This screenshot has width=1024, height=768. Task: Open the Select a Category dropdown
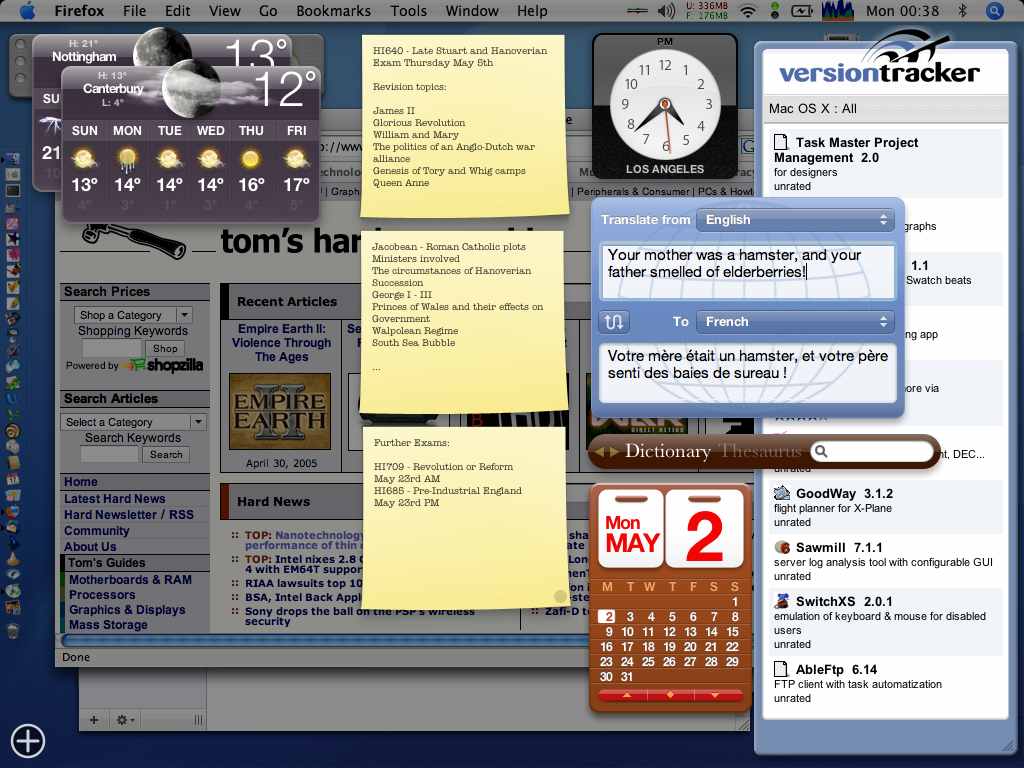tap(133, 422)
